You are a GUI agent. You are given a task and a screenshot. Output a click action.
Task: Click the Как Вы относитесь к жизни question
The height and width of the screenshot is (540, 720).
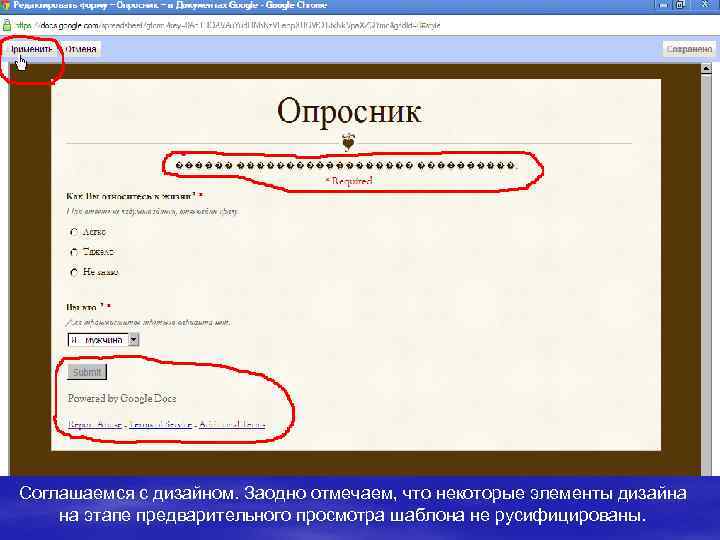pos(135,196)
